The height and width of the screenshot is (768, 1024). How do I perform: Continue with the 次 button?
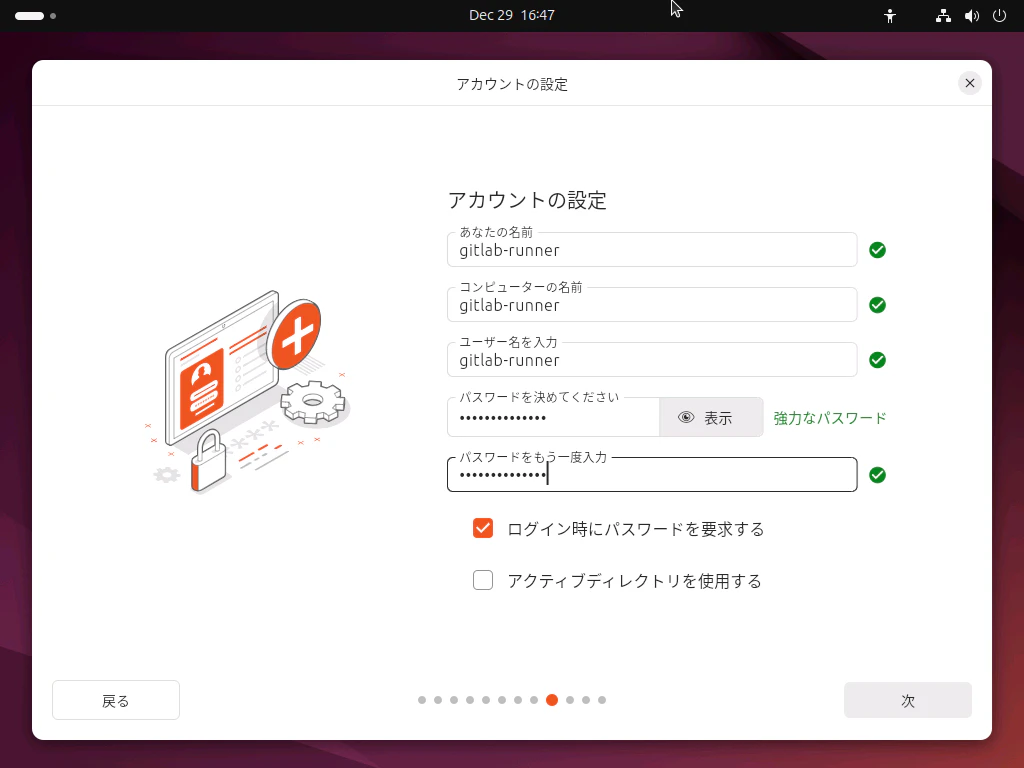pyautogui.click(x=907, y=700)
